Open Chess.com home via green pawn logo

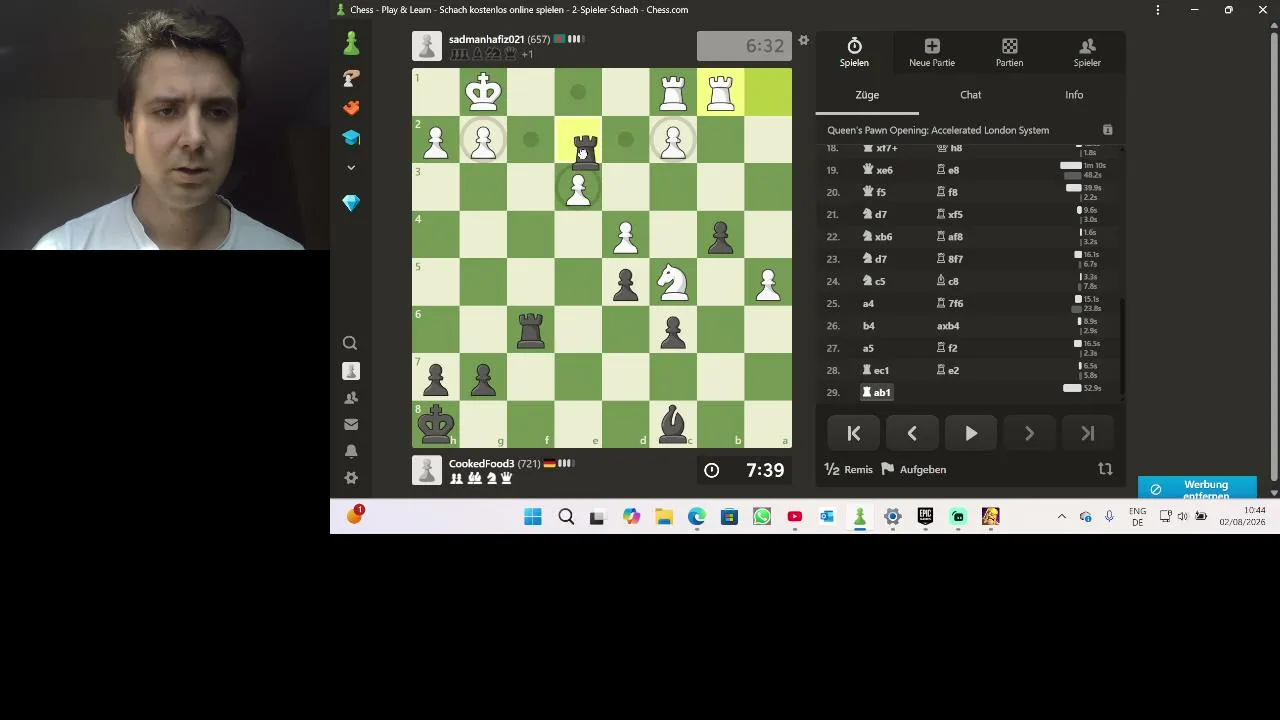[351, 43]
